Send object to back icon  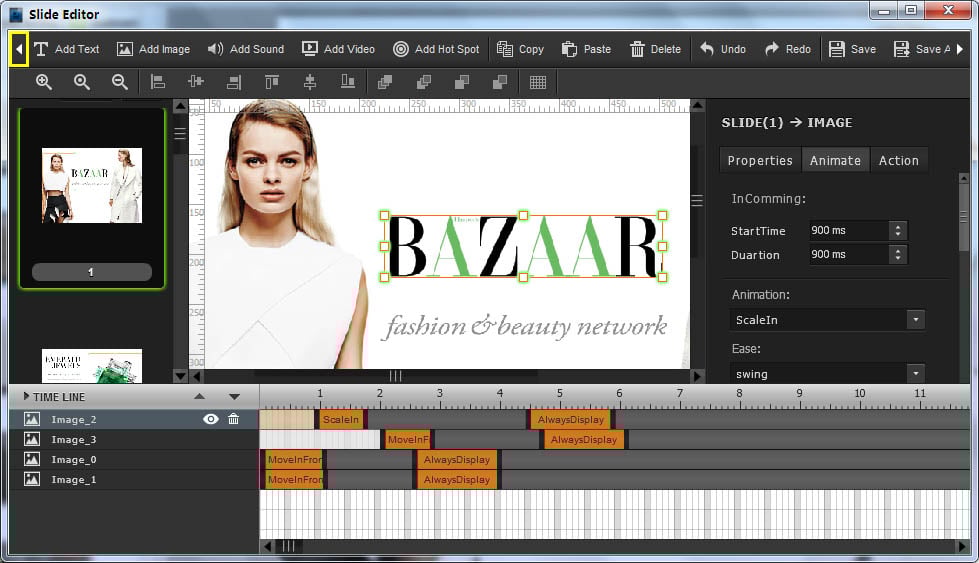click(x=500, y=82)
